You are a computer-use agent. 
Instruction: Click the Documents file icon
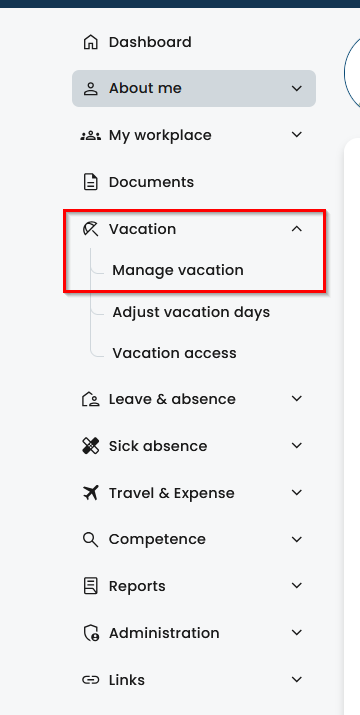[x=90, y=182]
